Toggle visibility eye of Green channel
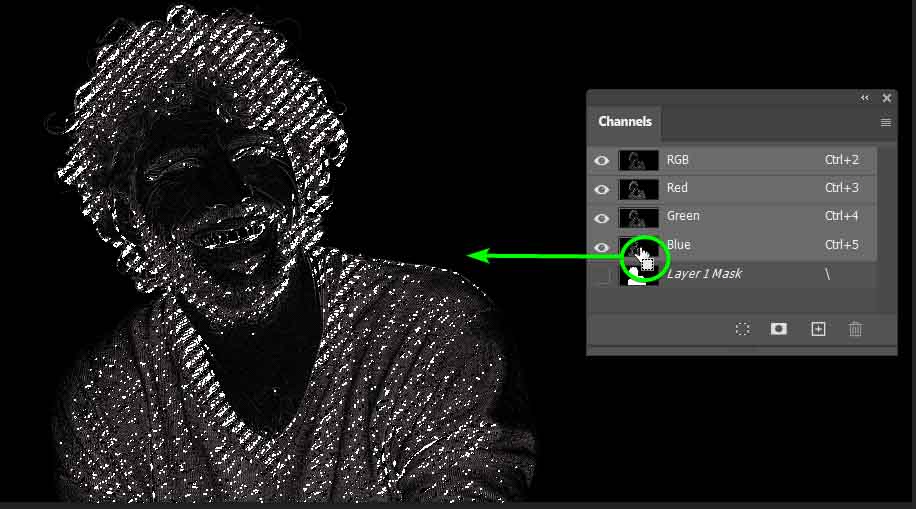 602,218
